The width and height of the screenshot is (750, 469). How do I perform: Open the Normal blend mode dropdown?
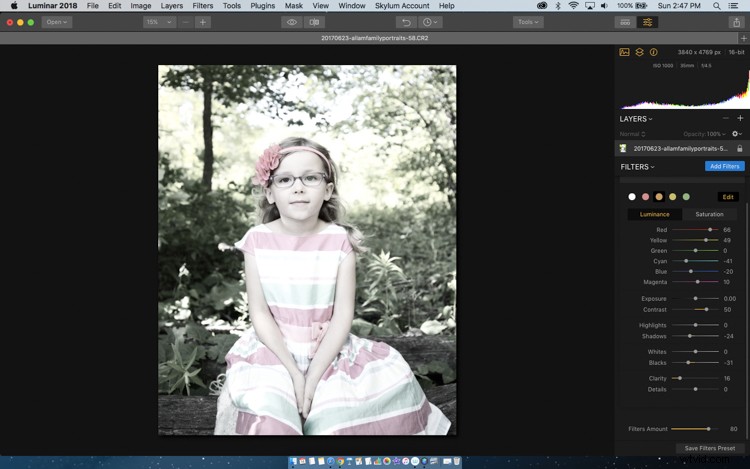632,134
